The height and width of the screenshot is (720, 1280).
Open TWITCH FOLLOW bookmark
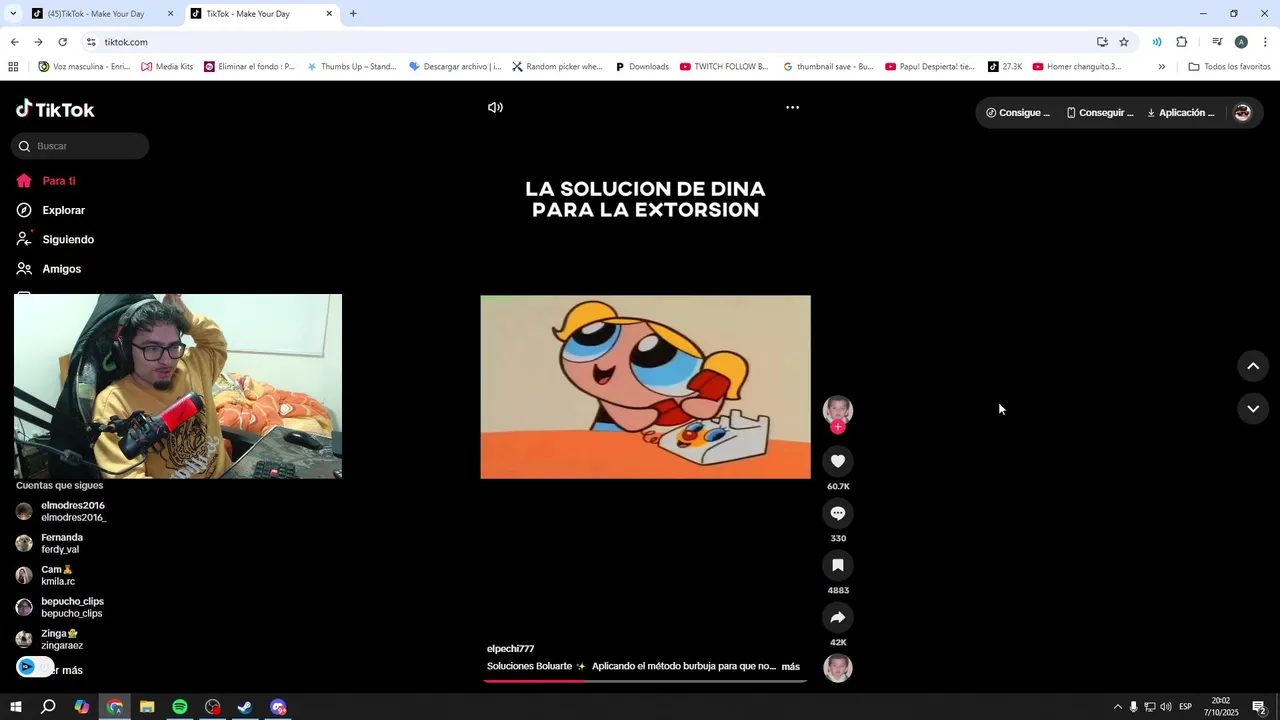click(724, 67)
